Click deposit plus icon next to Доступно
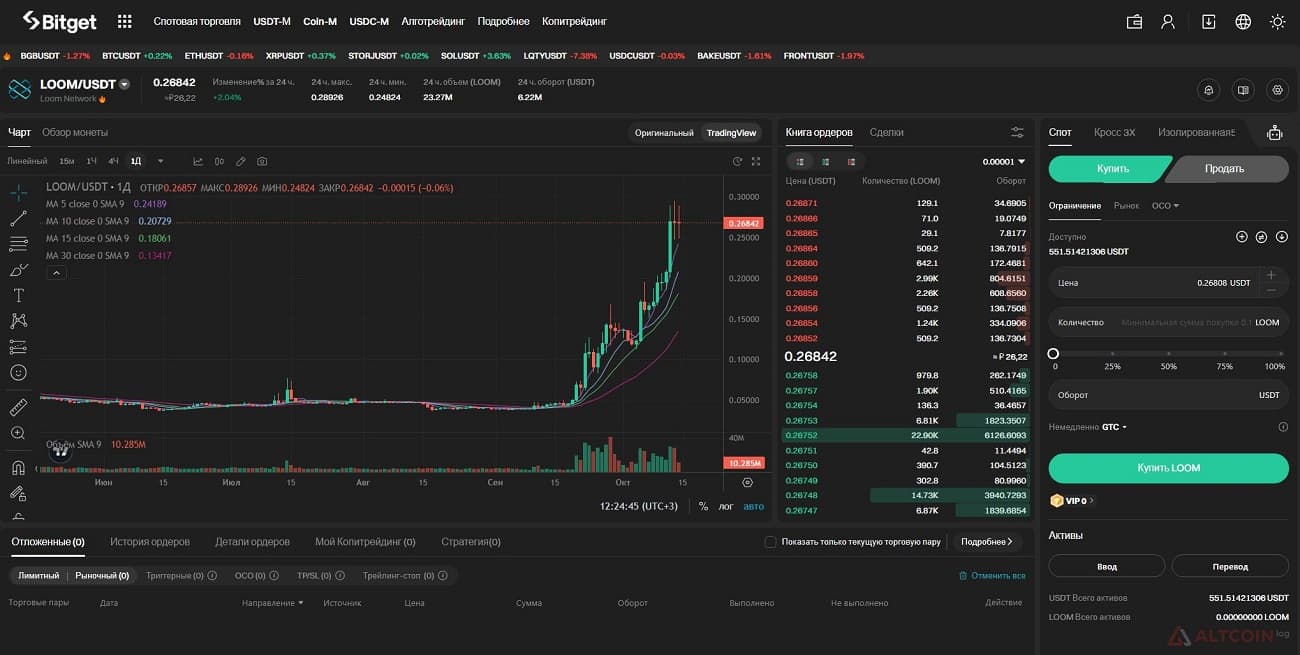1300x655 pixels. [x=1242, y=237]
